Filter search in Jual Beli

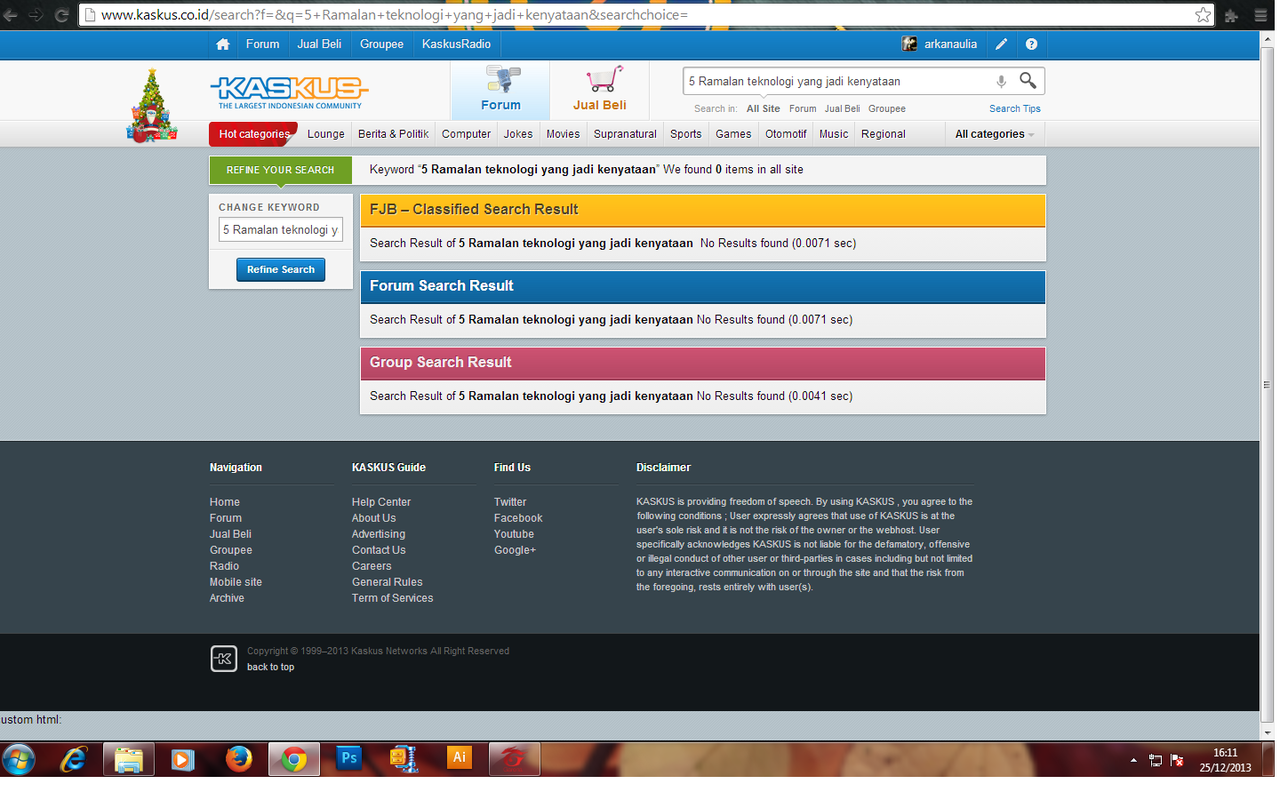click(x=842, y=109)
